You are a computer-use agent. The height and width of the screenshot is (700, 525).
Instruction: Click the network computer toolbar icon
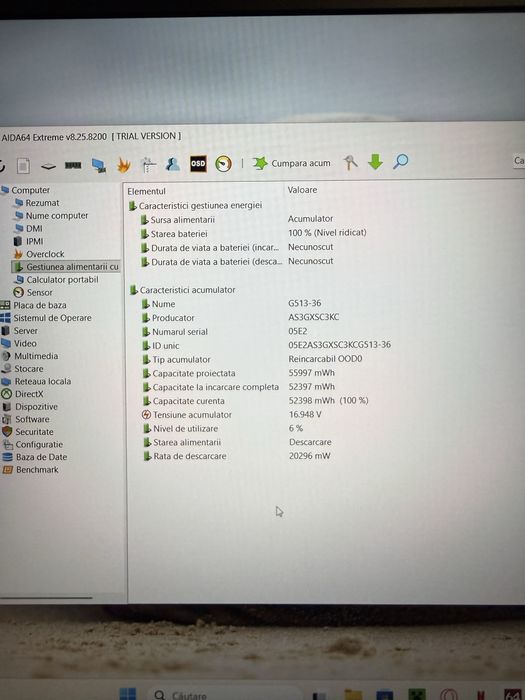pyautogui.click(x=99, y=165)
